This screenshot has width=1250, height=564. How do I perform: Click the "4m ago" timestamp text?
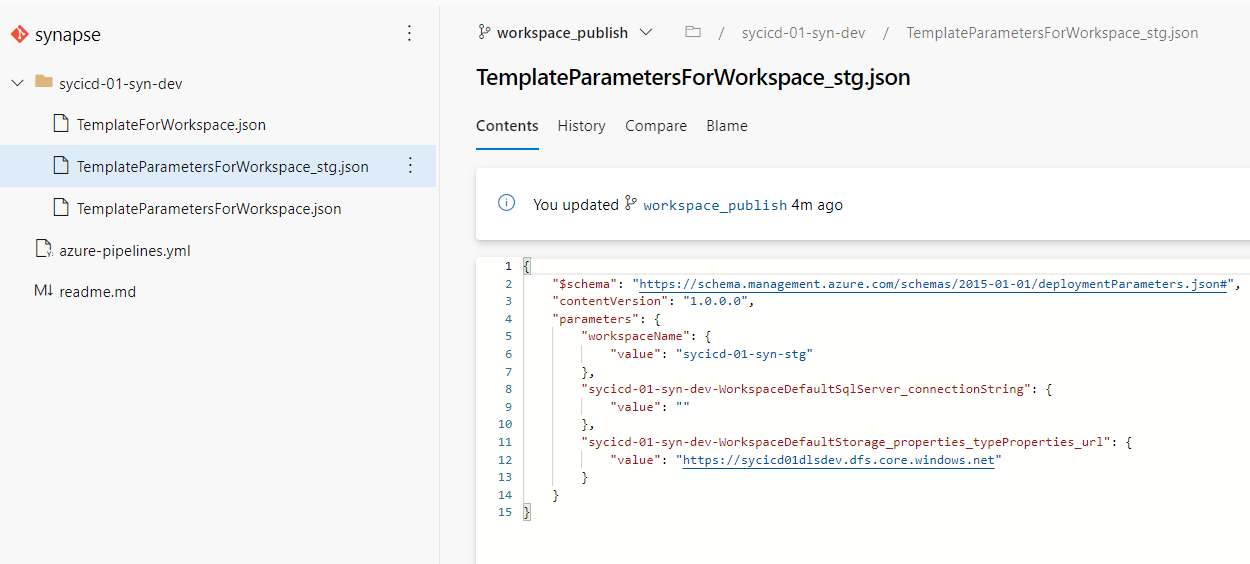817,205
